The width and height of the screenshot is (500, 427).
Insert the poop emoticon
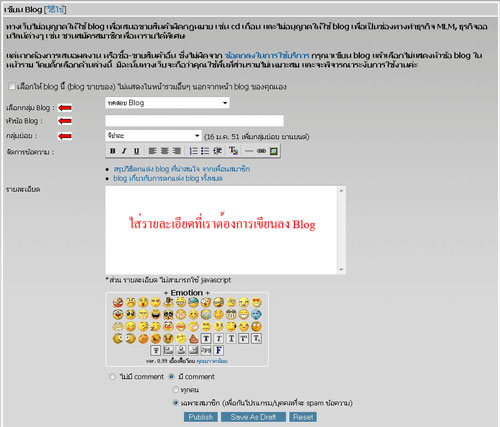[194, 339]
